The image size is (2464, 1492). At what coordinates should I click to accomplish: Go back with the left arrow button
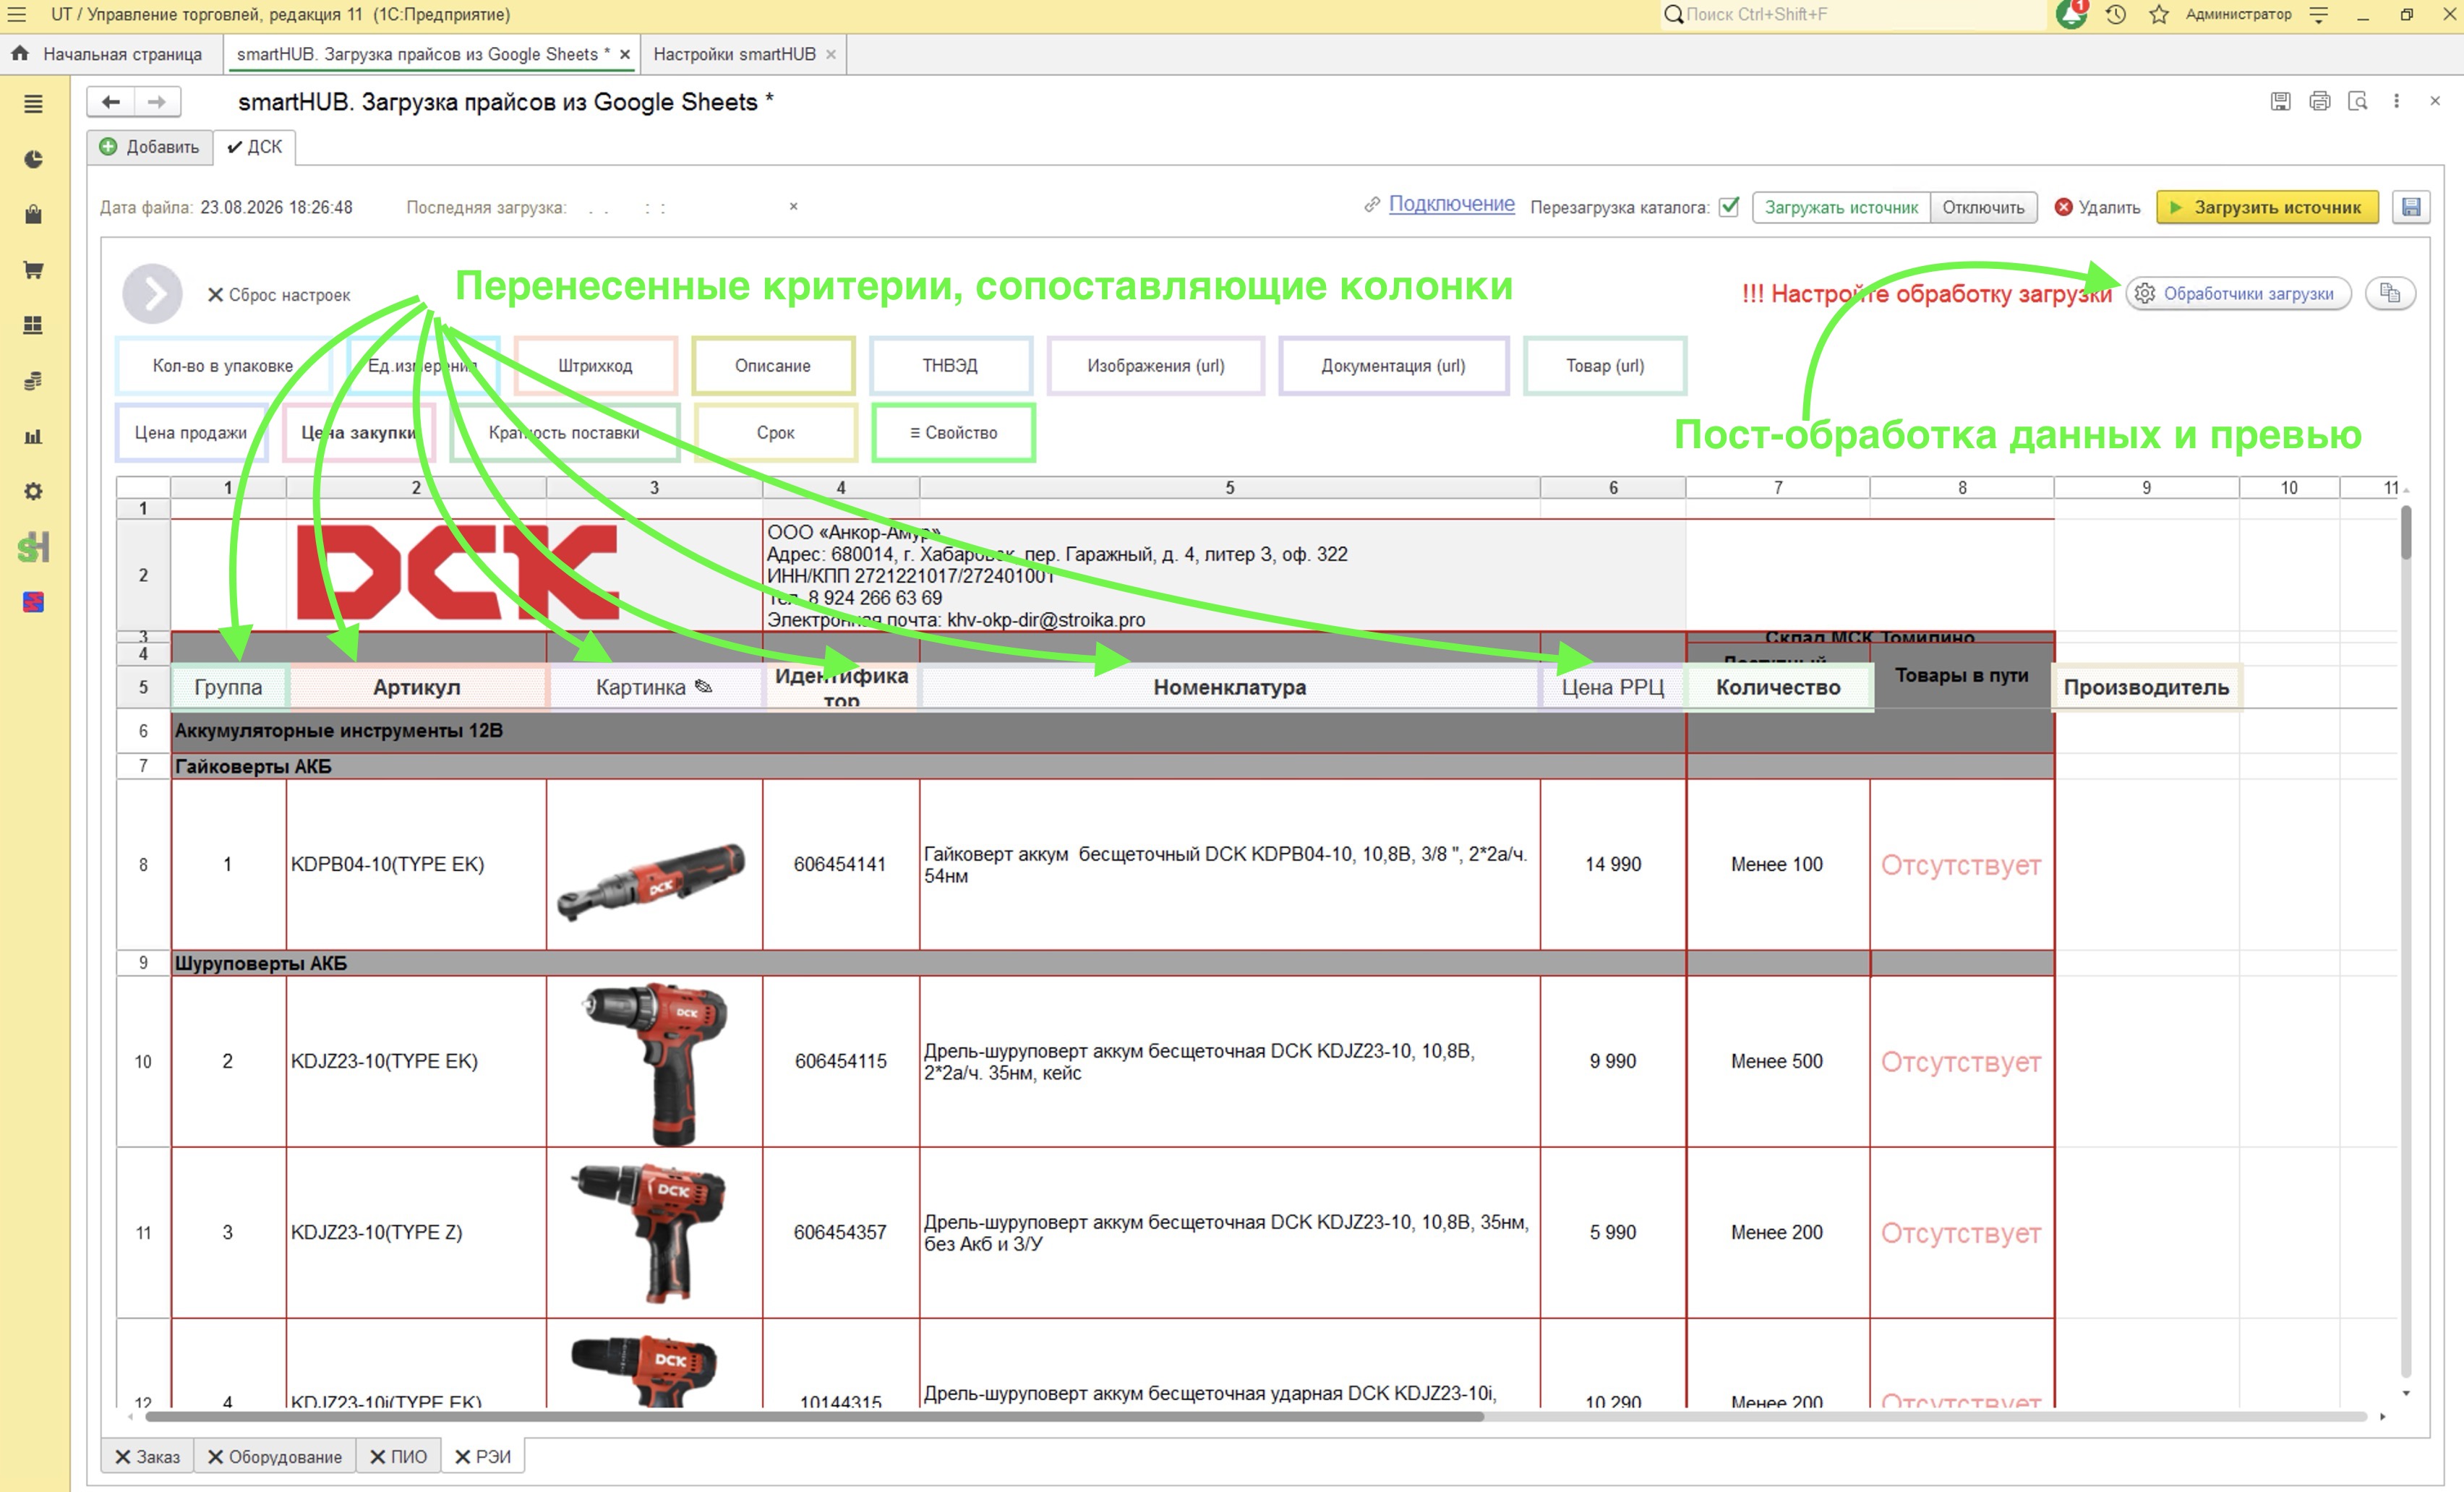coord(111,102)
